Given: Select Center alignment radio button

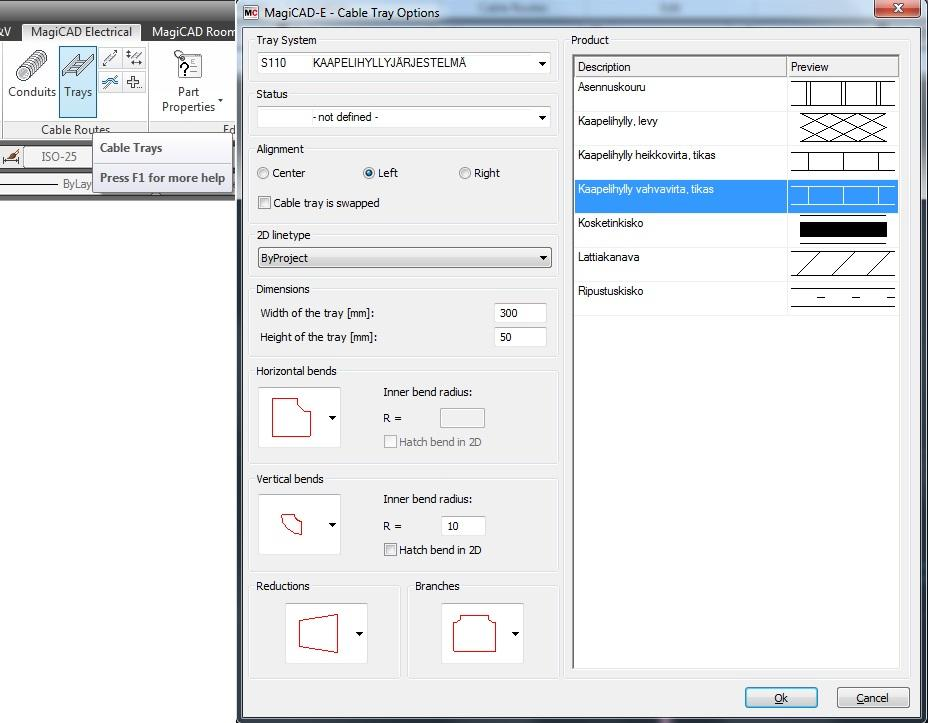Looking at the screenshot, I should coord(263,173).
